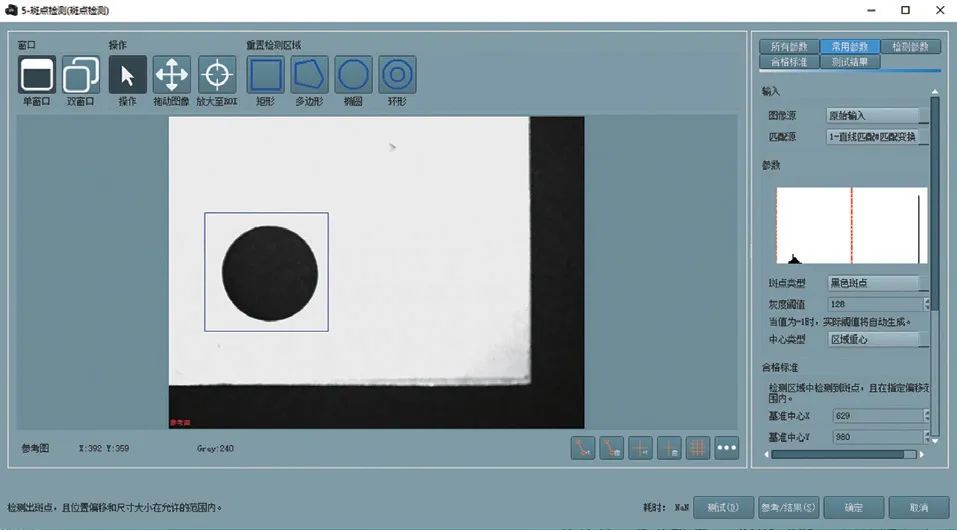Click the crosshair add icon
The height and width of the screenshot is (530, 957).
[x=640, y=448]
